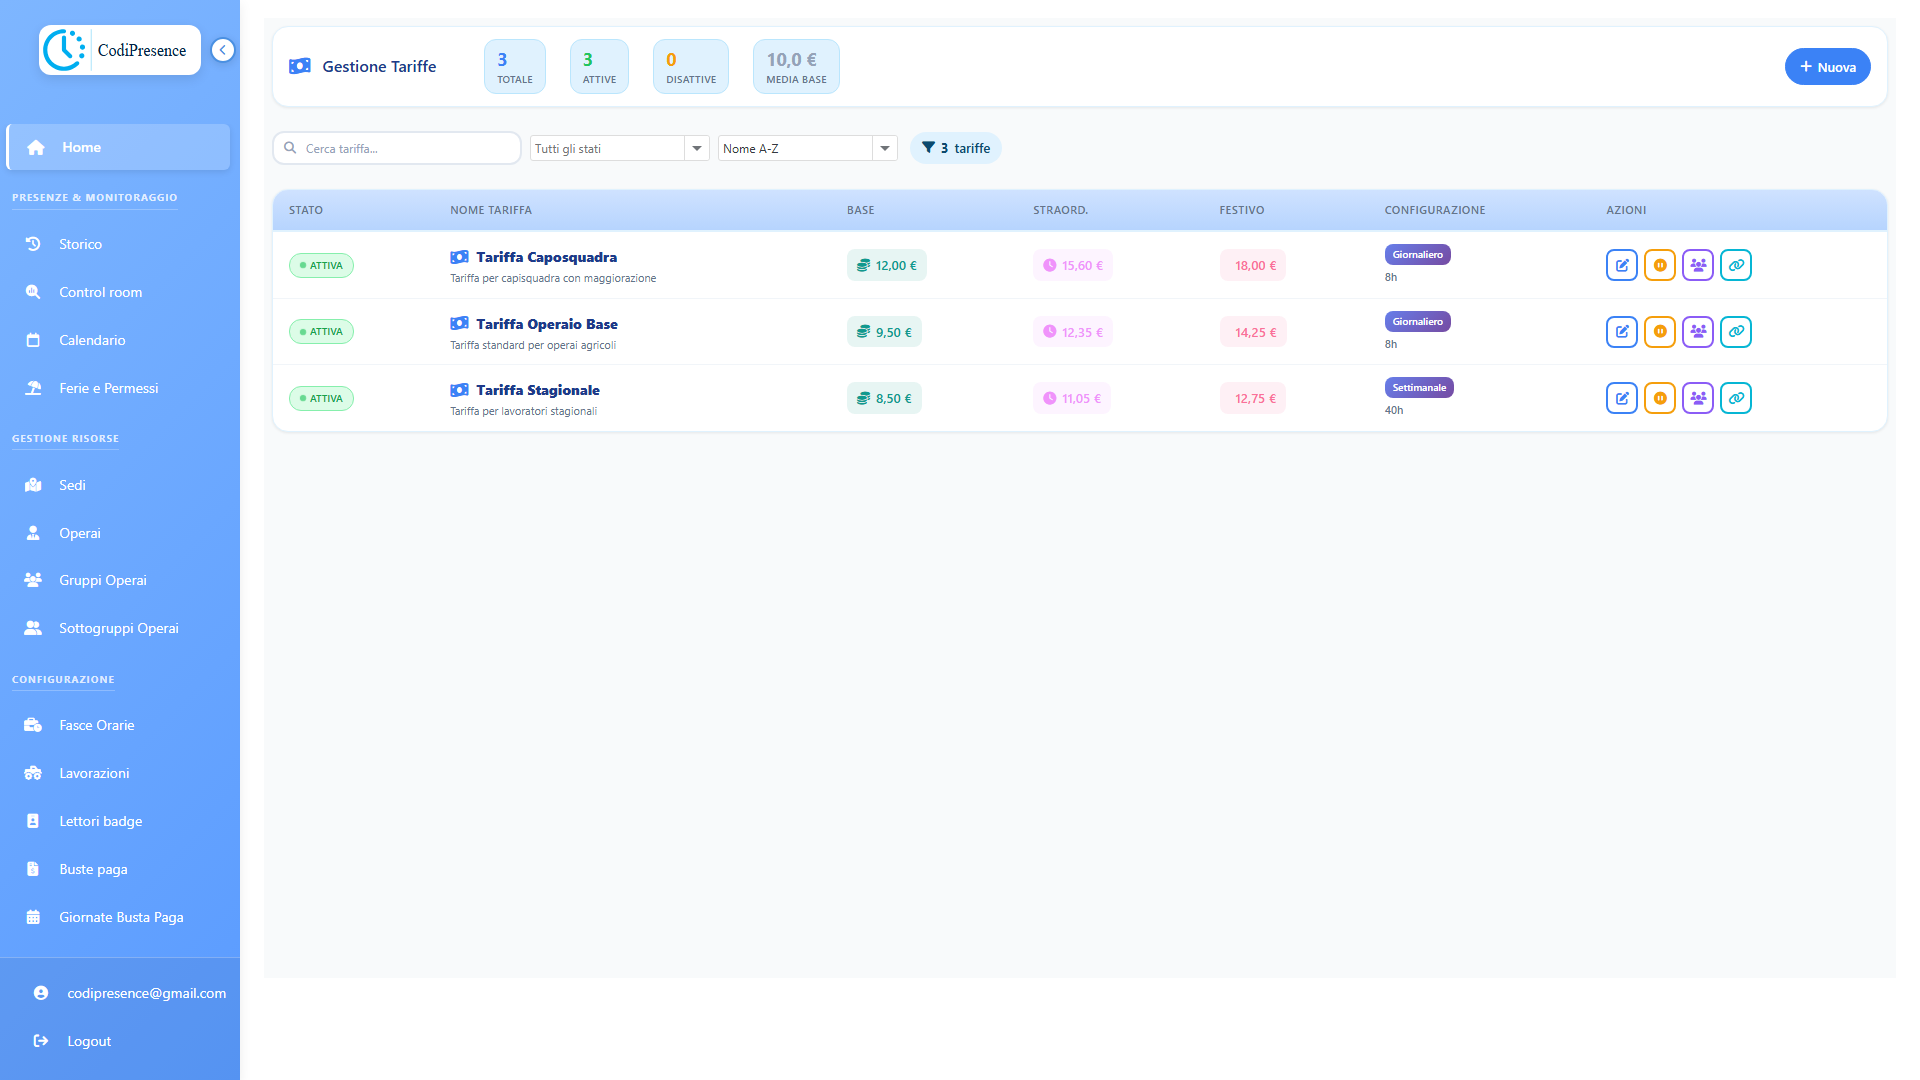Click Logout in the sidebar

88,1041
